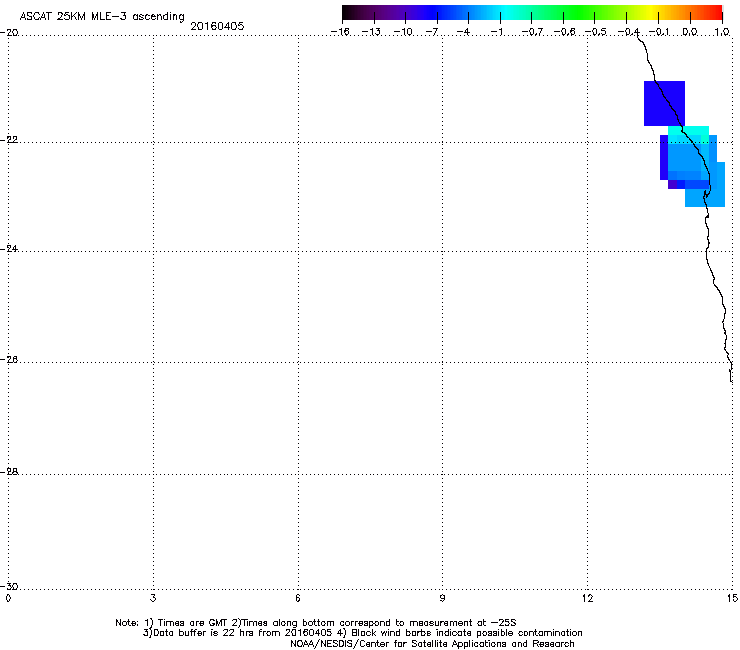Click the colorbar label '0.0'
Image resolution: width=740 pixels, height=650 pixels.
click(x=690, y=32)
